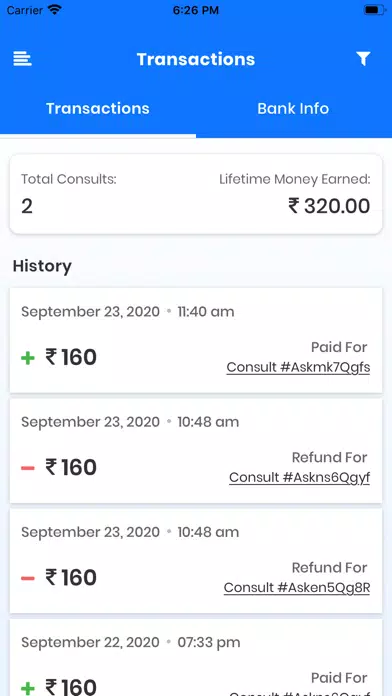Open link Consult #Asken5Qg8R

297,588
